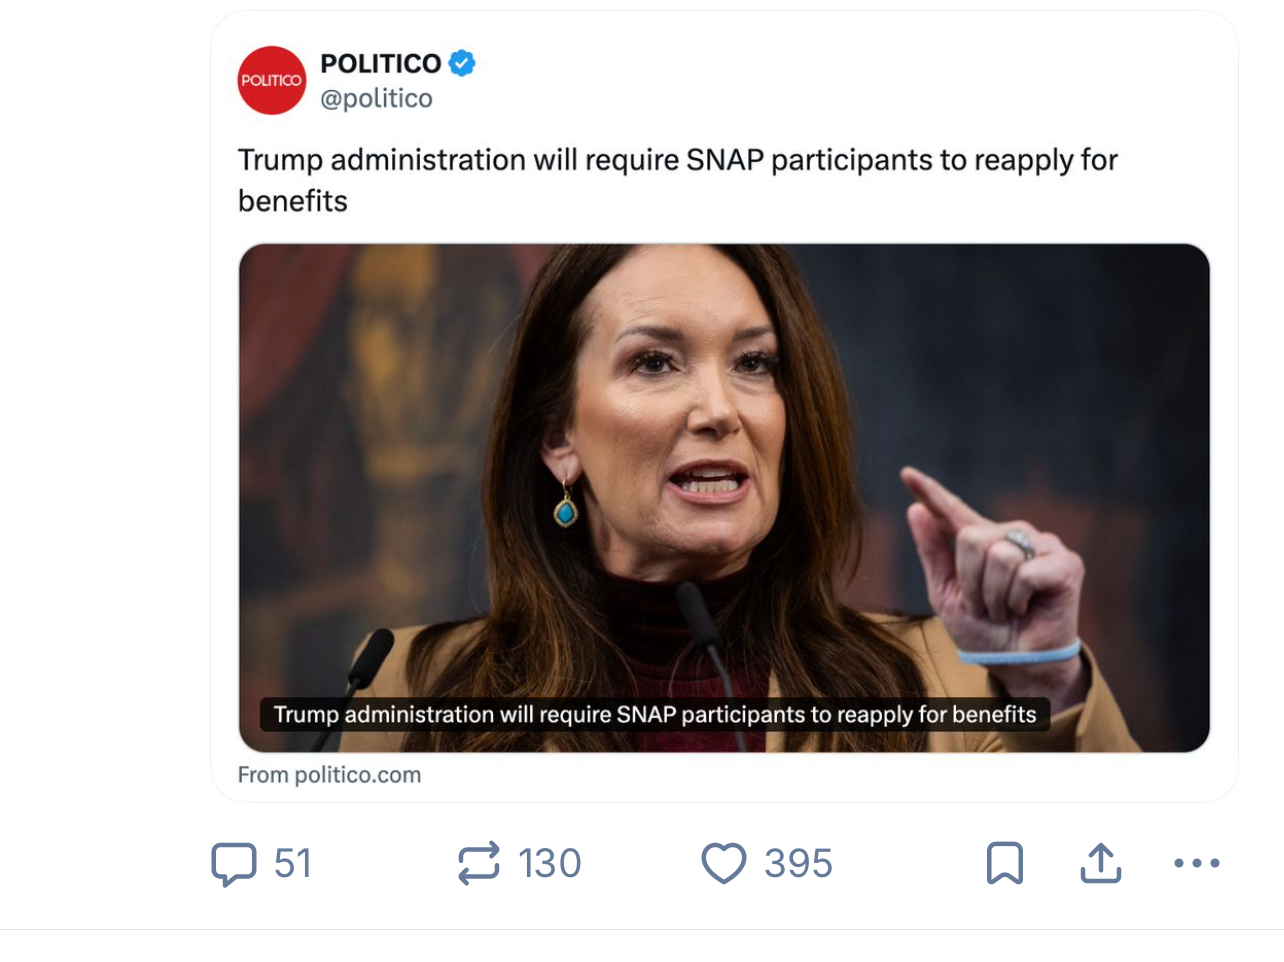The height and width of the screenshot is (962, 1284).
Task: Open the 'From politico.com' source link
Action: point(329,775)
